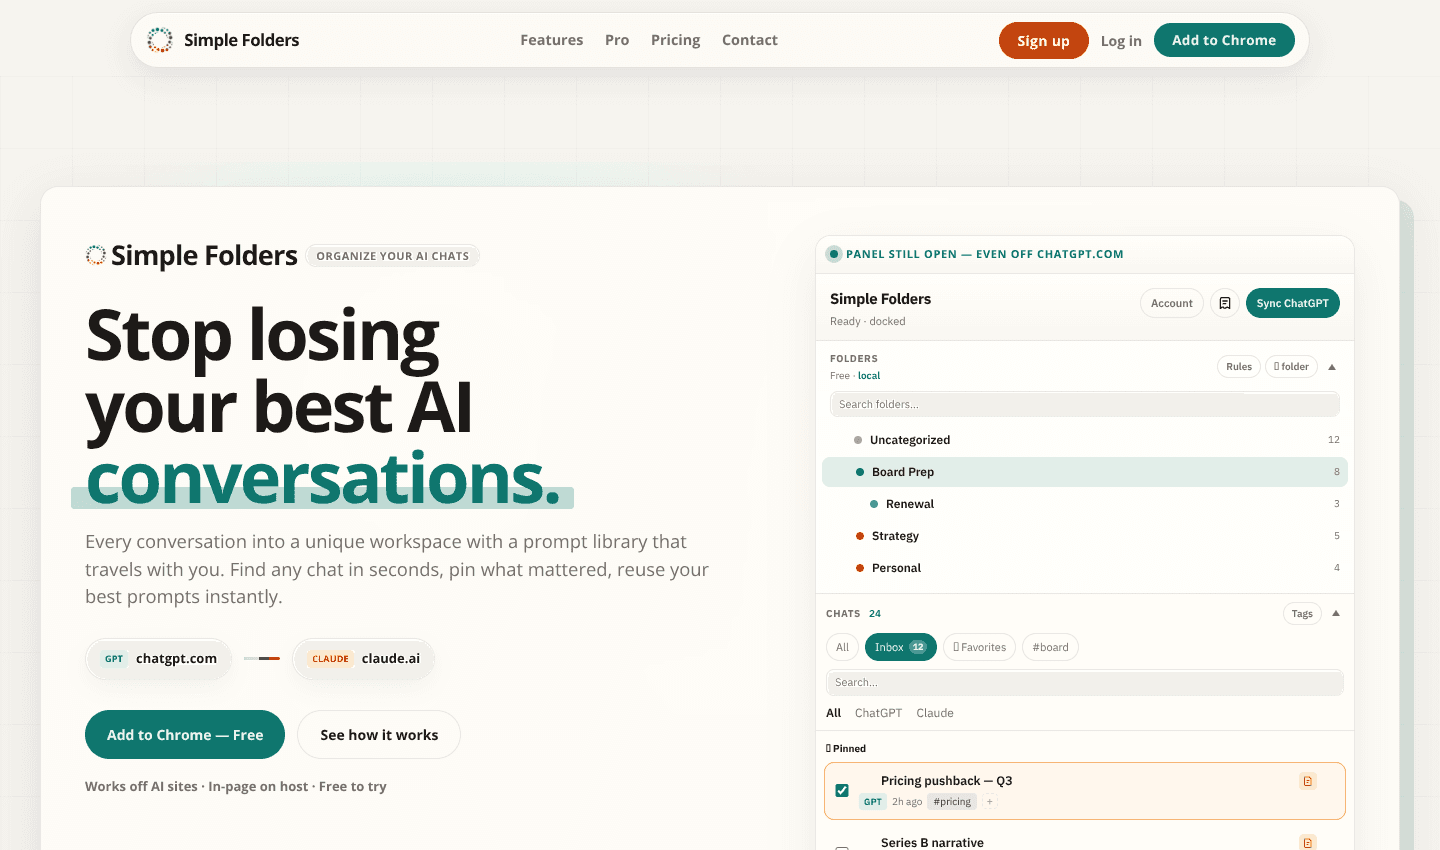Click the document icon on Pricing pushback chat
This screenshot has height=850, width=1440.
click(x=1308, y=781)
